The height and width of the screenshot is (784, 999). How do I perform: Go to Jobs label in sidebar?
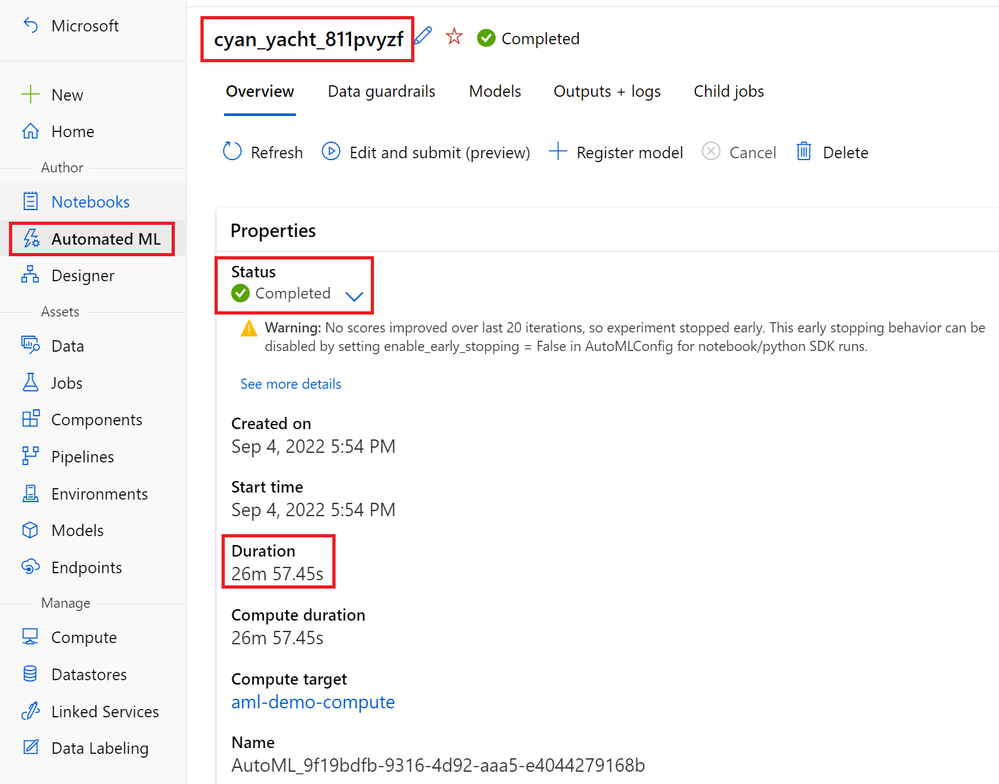(x=67, y=383)
